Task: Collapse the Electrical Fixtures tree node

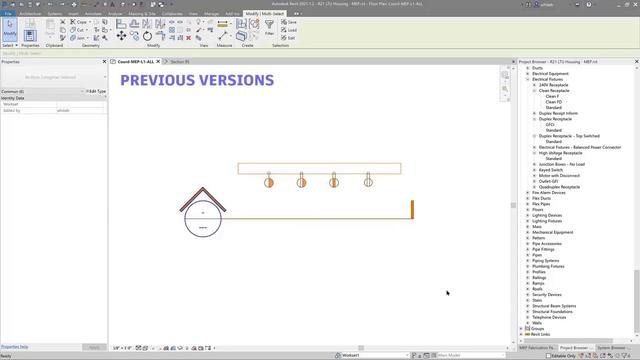Action: pyautogui.click(x=528, y=79)
